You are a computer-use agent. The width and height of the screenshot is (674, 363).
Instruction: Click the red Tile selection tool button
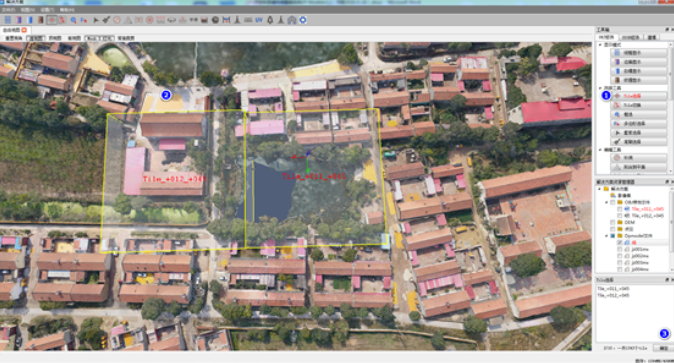tap(640, 96)
